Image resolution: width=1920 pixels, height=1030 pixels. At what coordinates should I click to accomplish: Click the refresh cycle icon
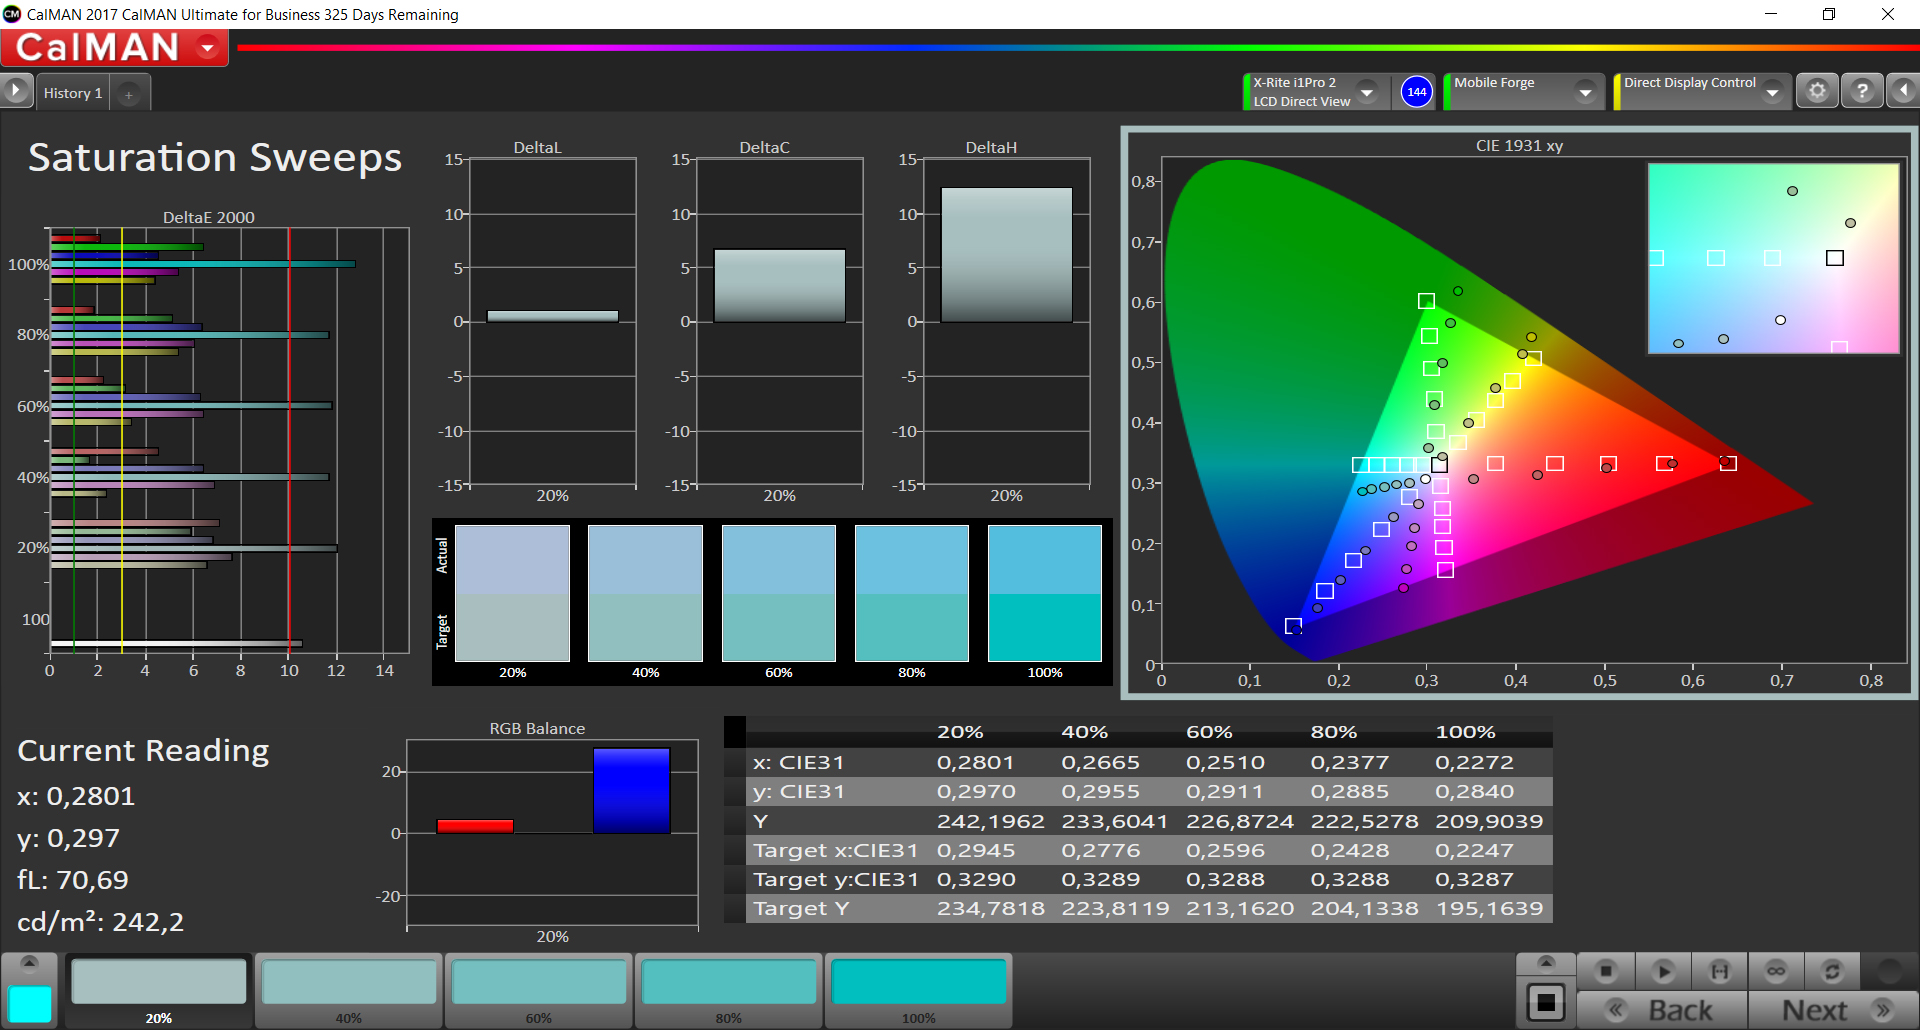(1832, 970)
